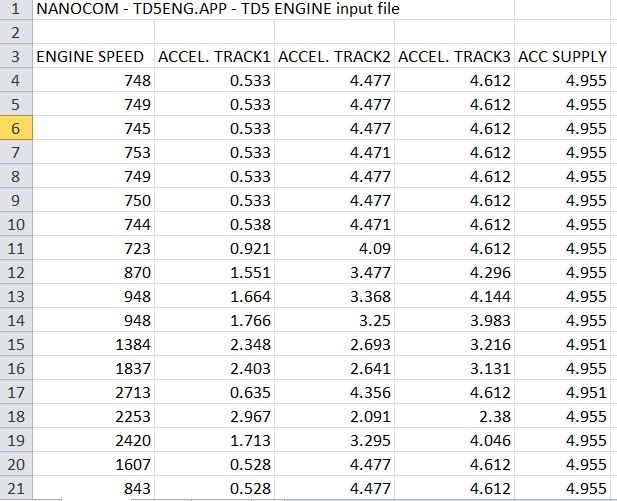Click row header 21

coord(16,488)
